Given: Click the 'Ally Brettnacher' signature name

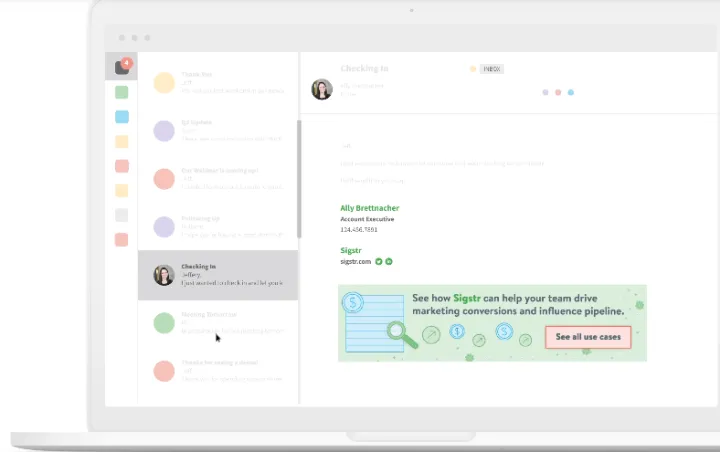Looking at the screenshot, I should point(370,208).
